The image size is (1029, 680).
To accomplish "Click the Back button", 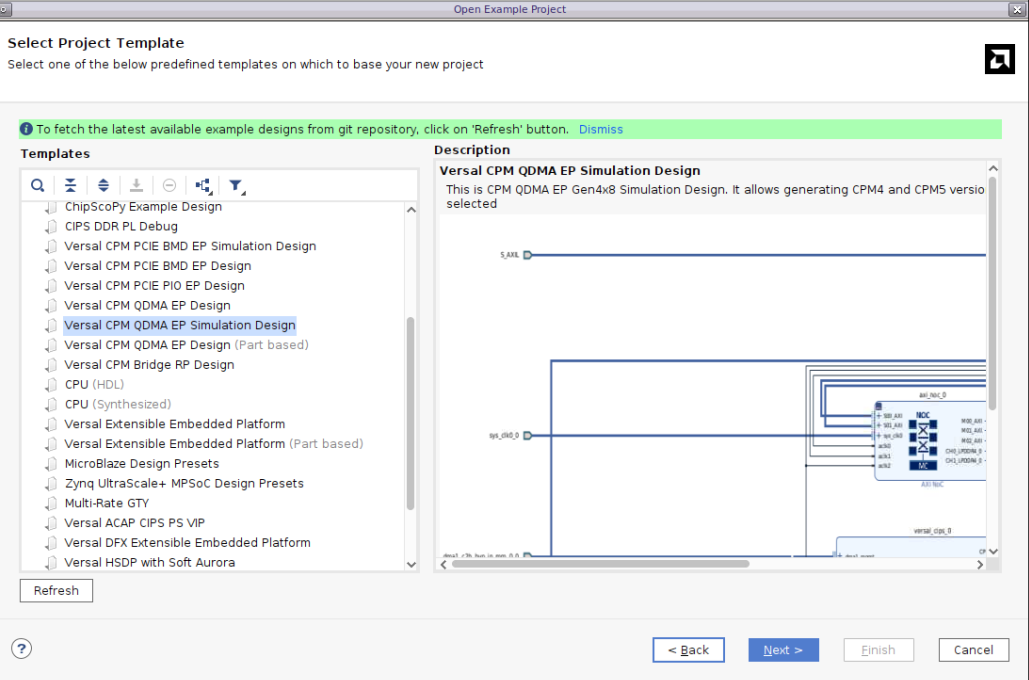I will point(688,649).
